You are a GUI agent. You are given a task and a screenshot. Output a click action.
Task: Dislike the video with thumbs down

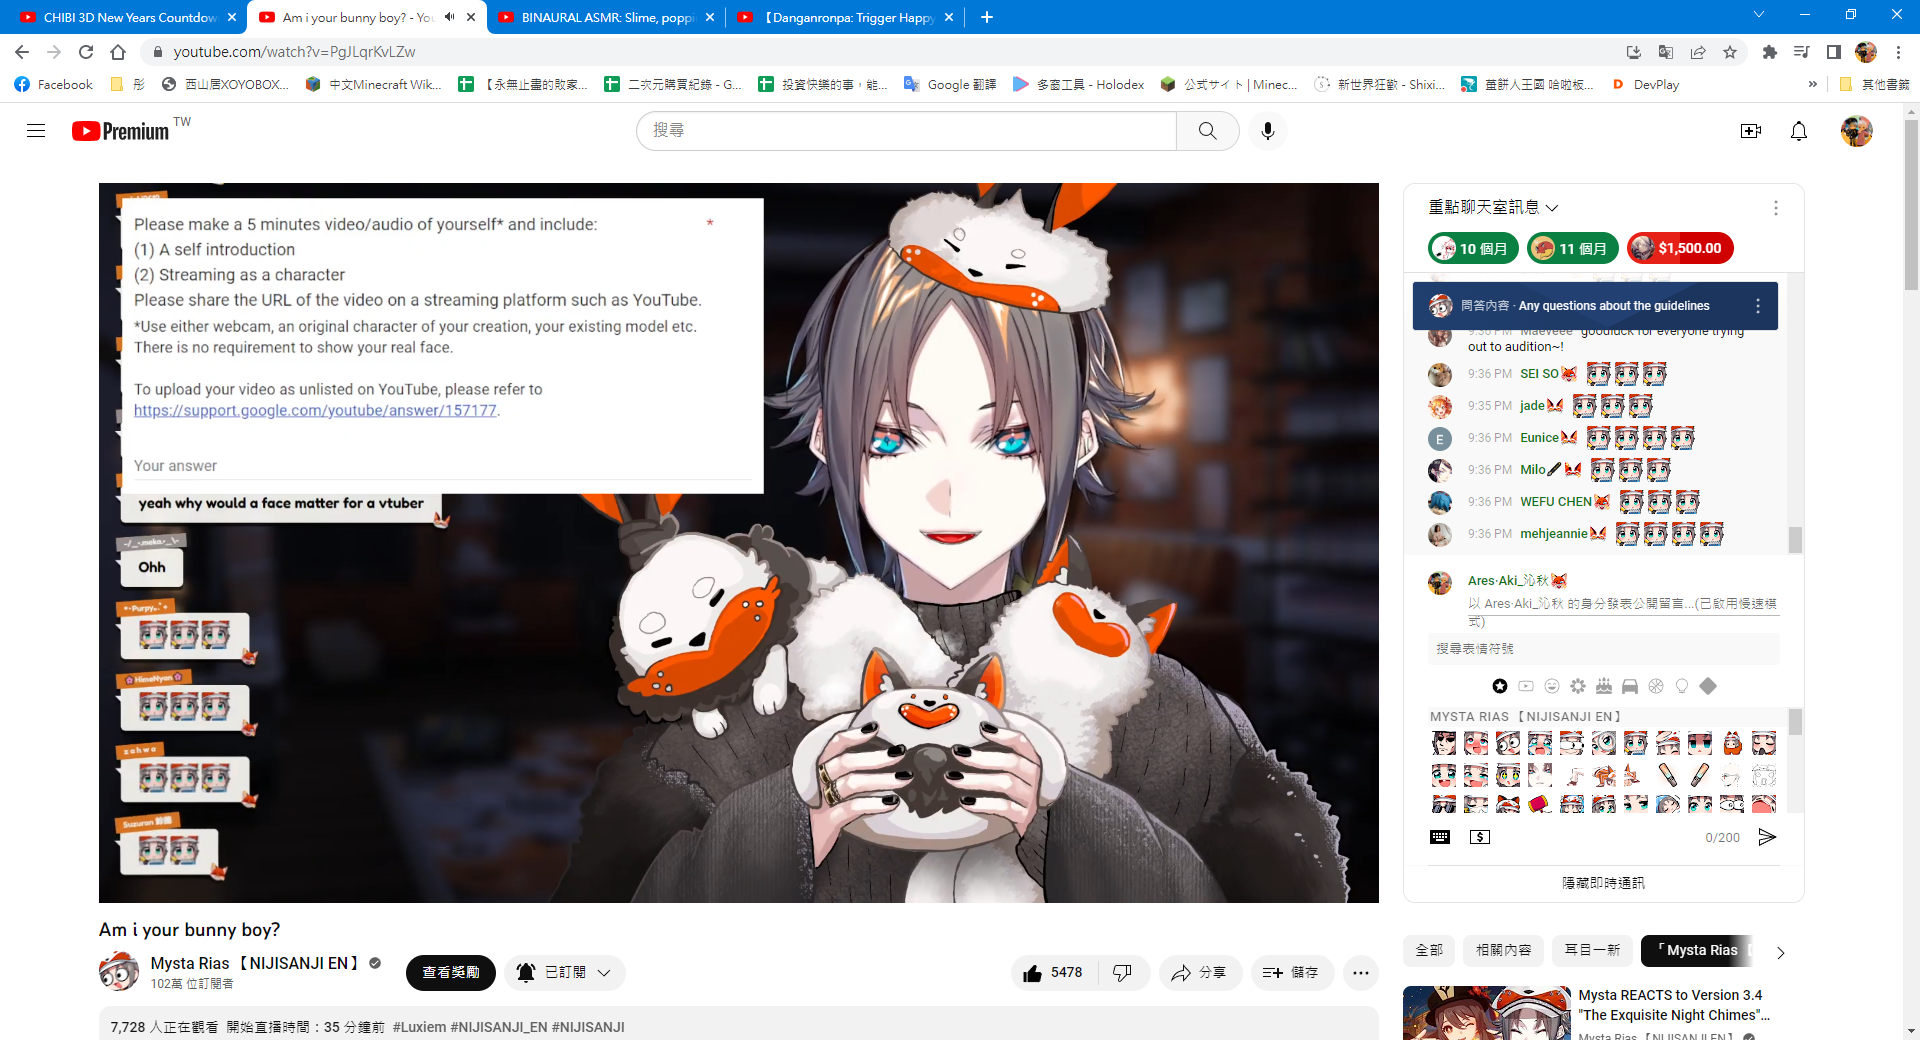[x=1123, y=973]
